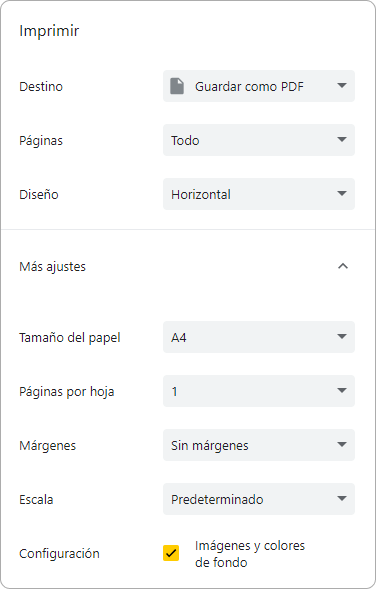
Task: Click the Imprimir dialog title
Action: pos(49,31)
